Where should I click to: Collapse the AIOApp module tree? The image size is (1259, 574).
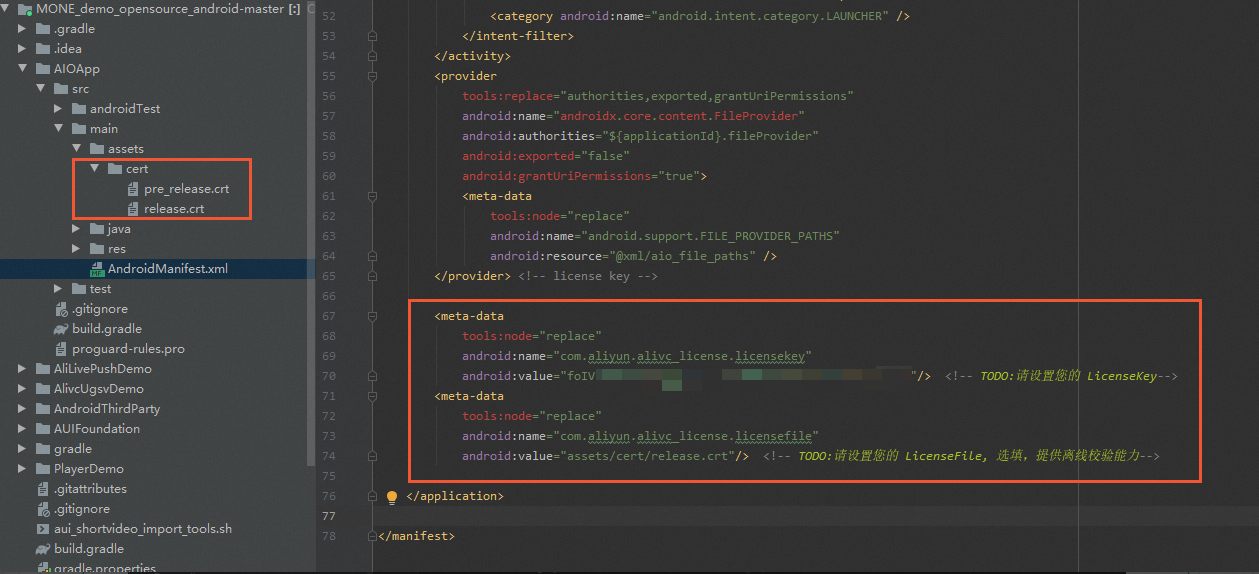tap(23, 69)
